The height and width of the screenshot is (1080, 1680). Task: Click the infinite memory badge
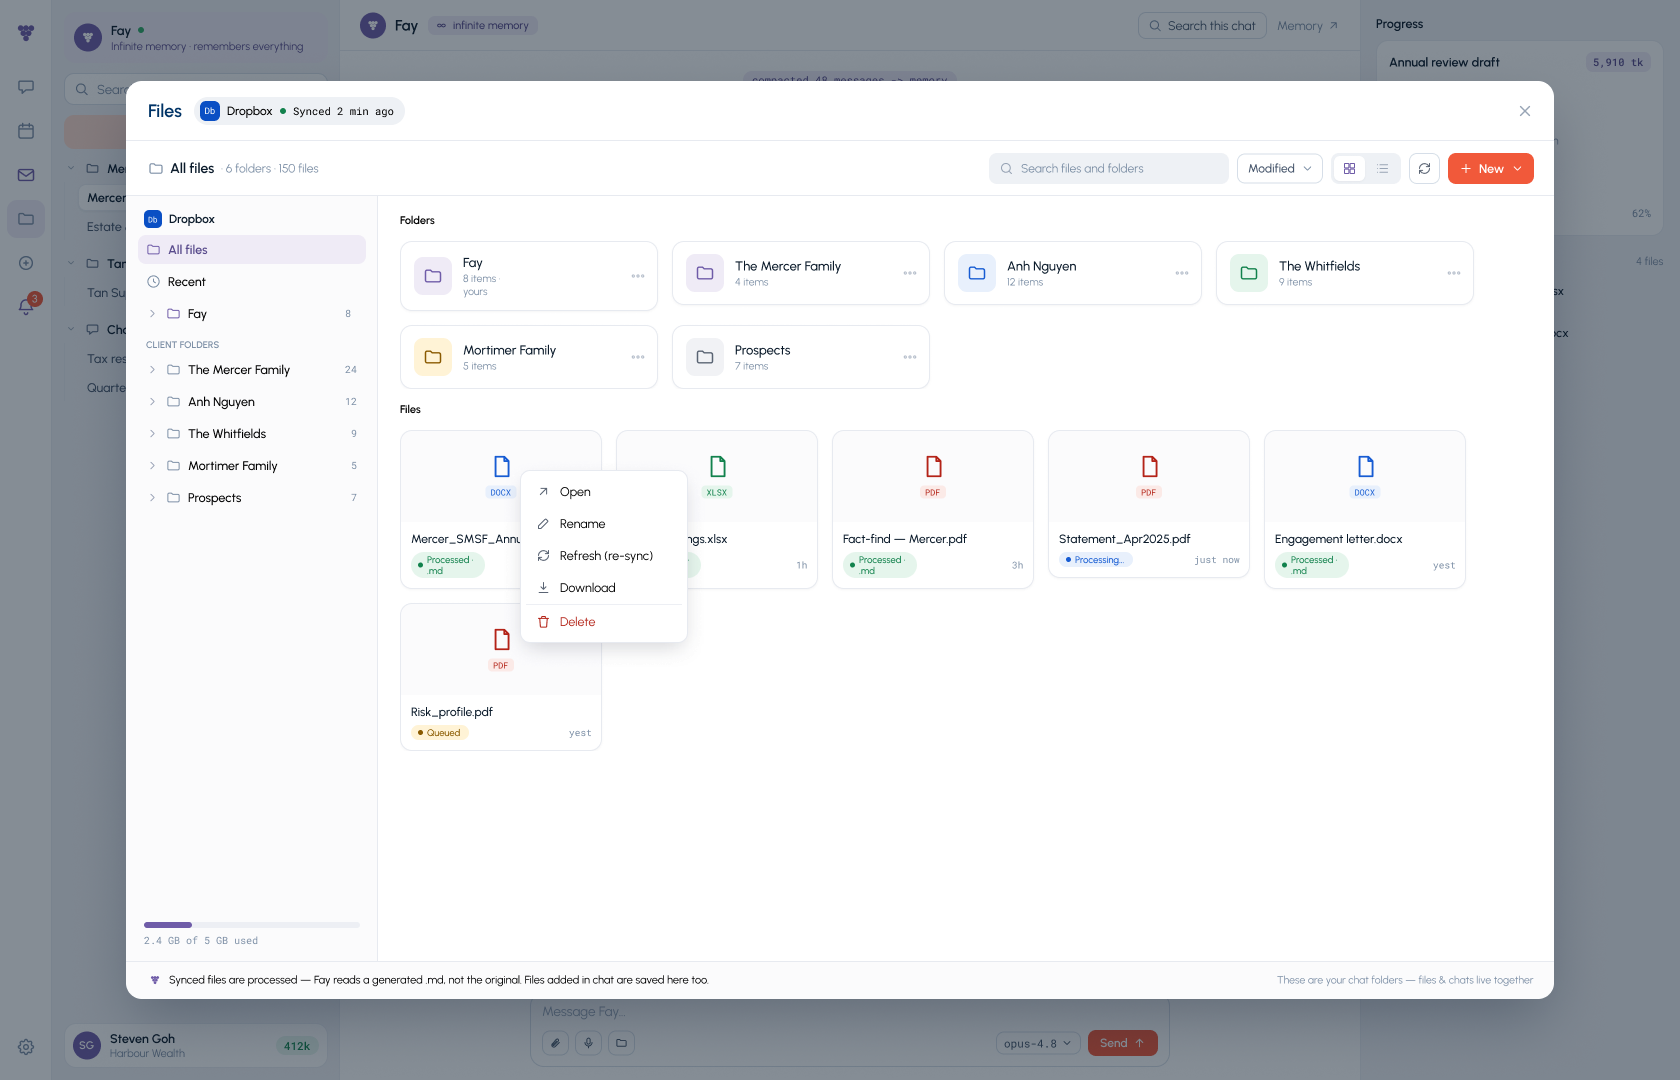(x=483, y=26)
